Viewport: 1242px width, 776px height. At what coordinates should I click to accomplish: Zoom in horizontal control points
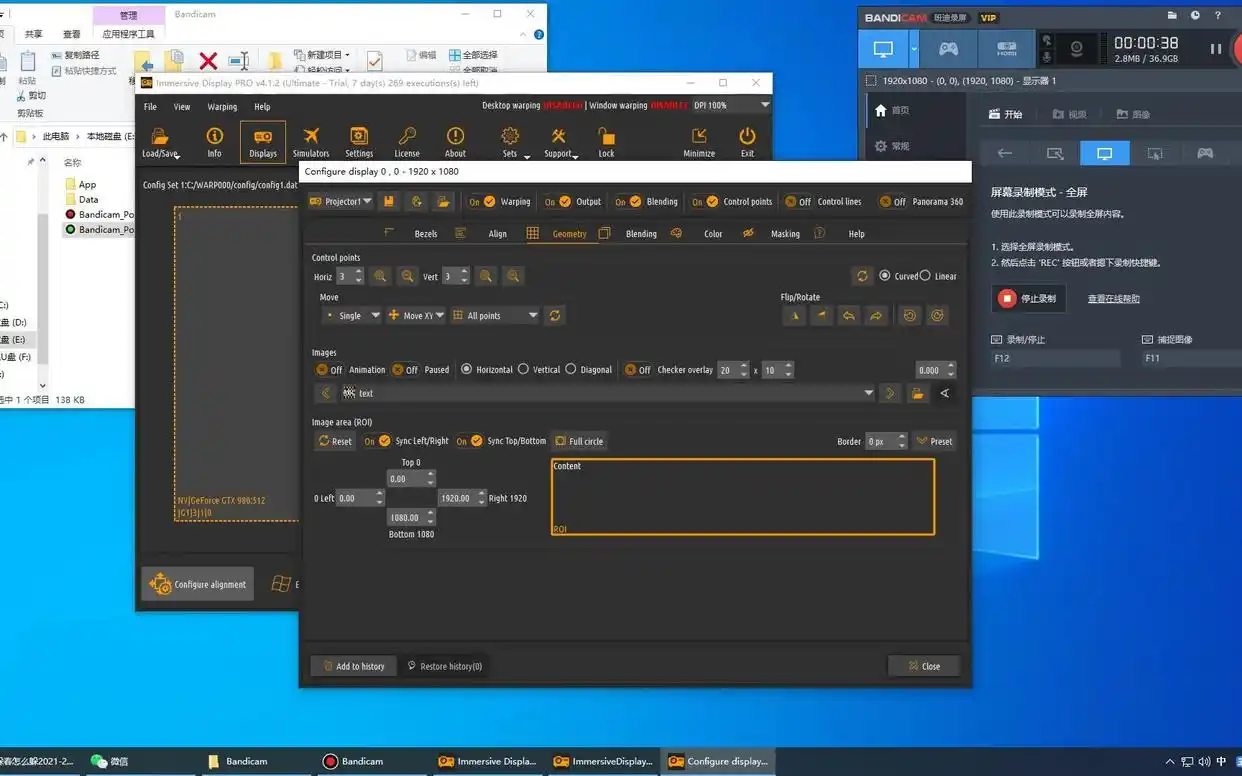pyautogui.click(x=380, y=276)
